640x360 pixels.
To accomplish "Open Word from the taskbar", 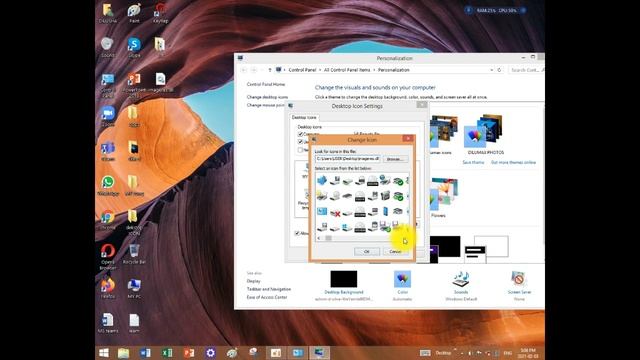I will click(x=145, y=353).
